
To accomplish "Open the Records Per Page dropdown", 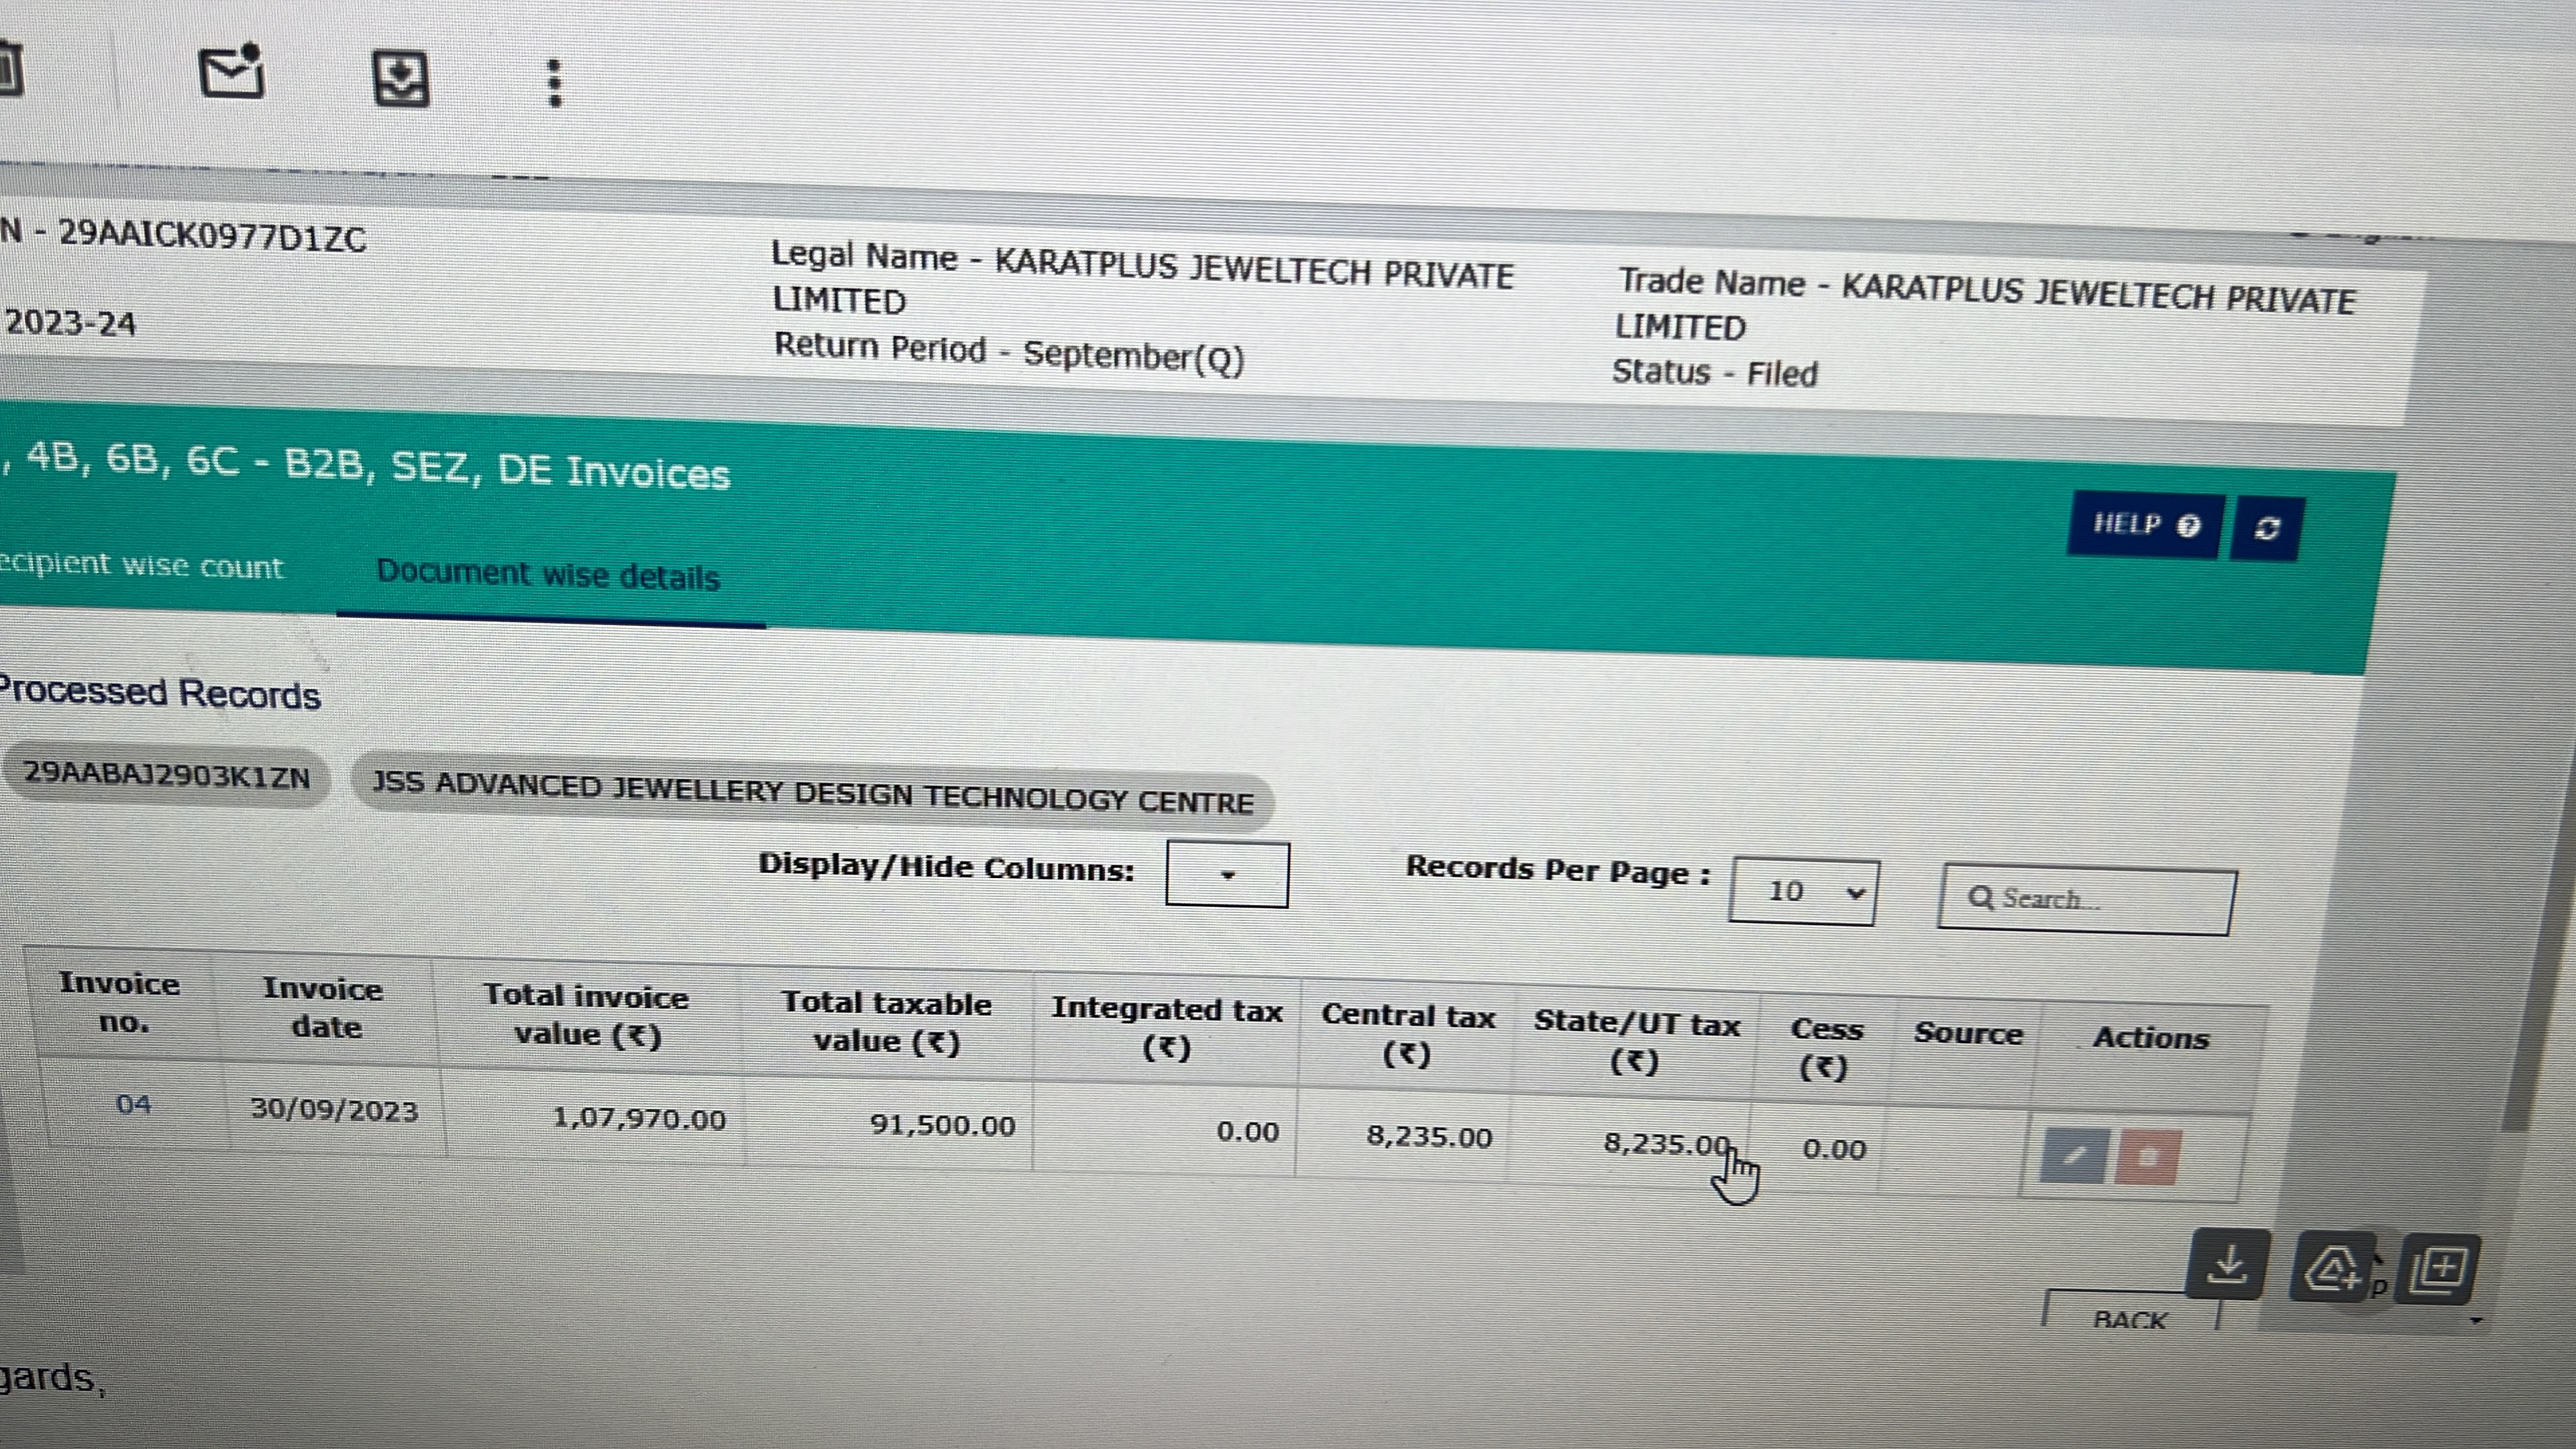I will point(1803,891).
